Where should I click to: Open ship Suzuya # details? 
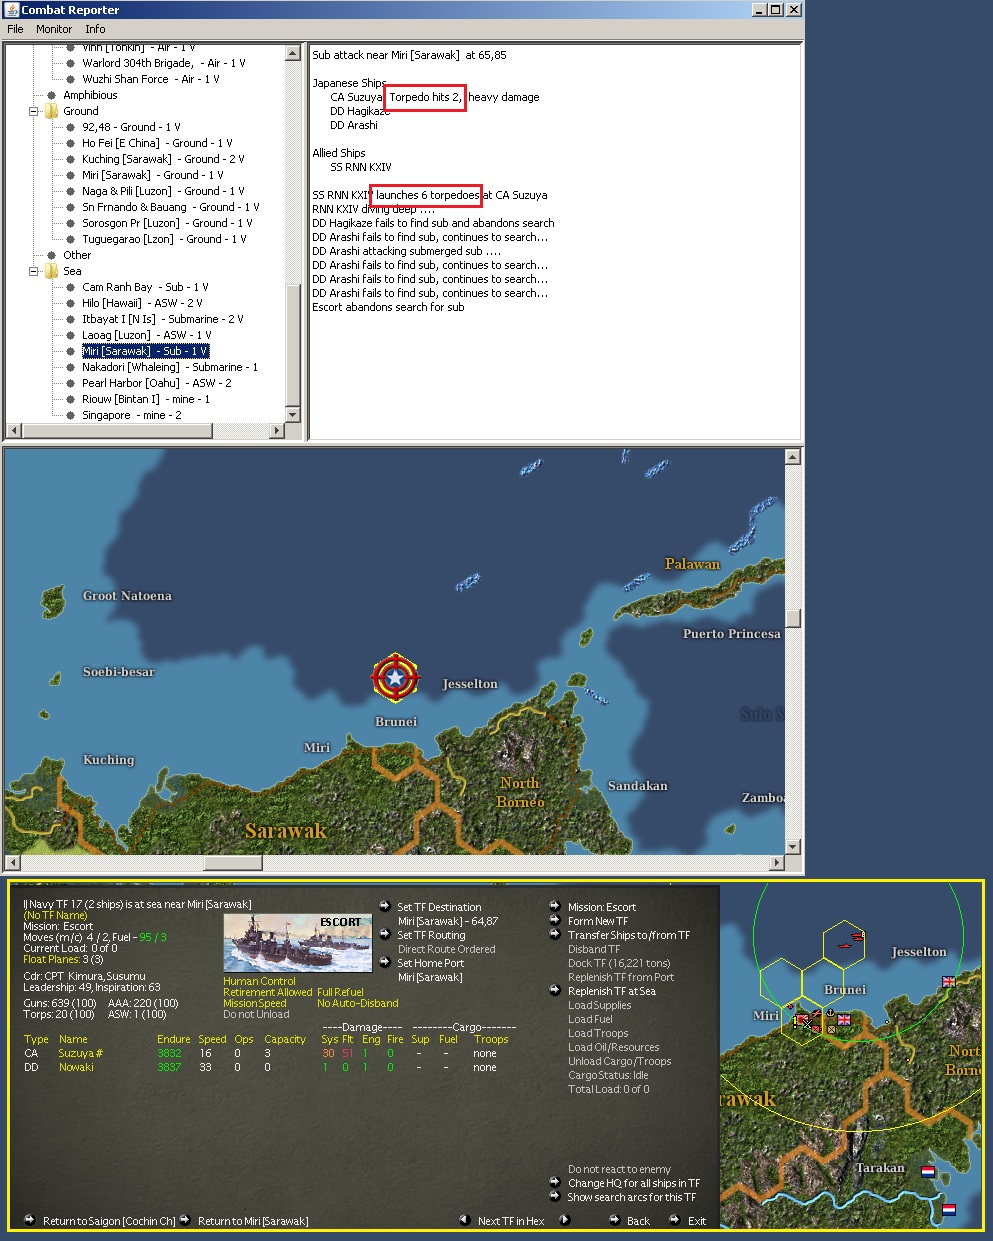point(80,1053)
